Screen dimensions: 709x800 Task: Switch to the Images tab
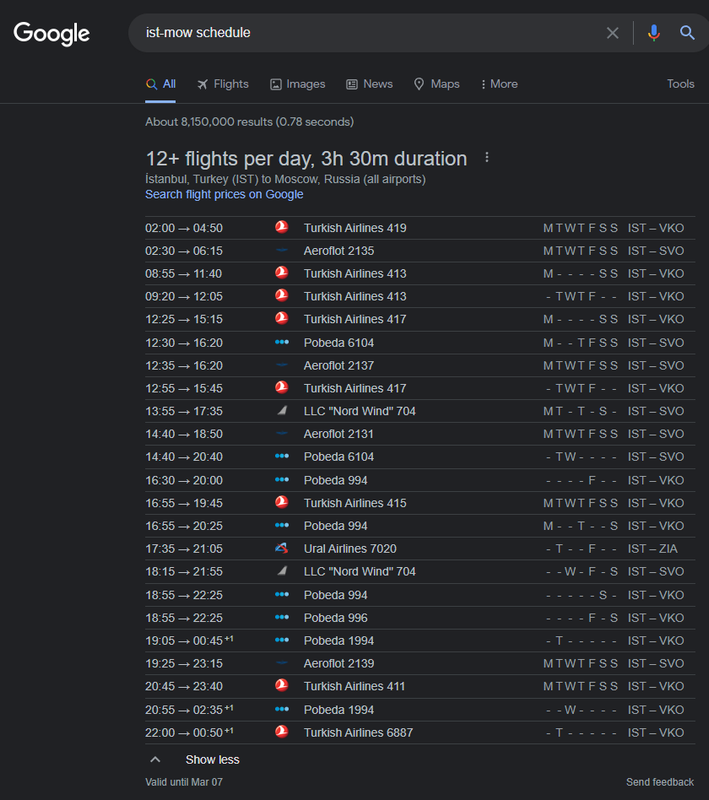coord(297,84)
